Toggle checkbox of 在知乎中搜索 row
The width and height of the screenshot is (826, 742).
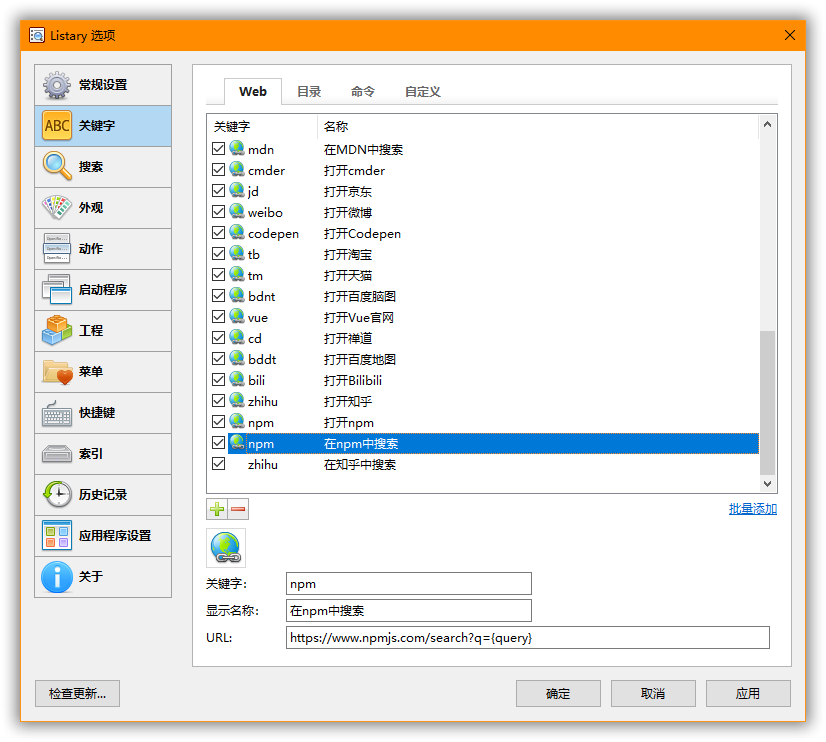[219, 464]
